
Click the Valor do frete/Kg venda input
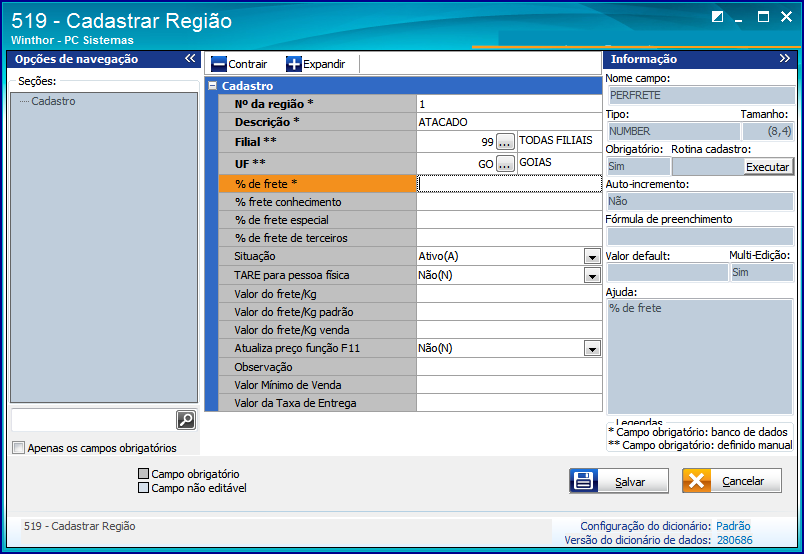(509, 330)
